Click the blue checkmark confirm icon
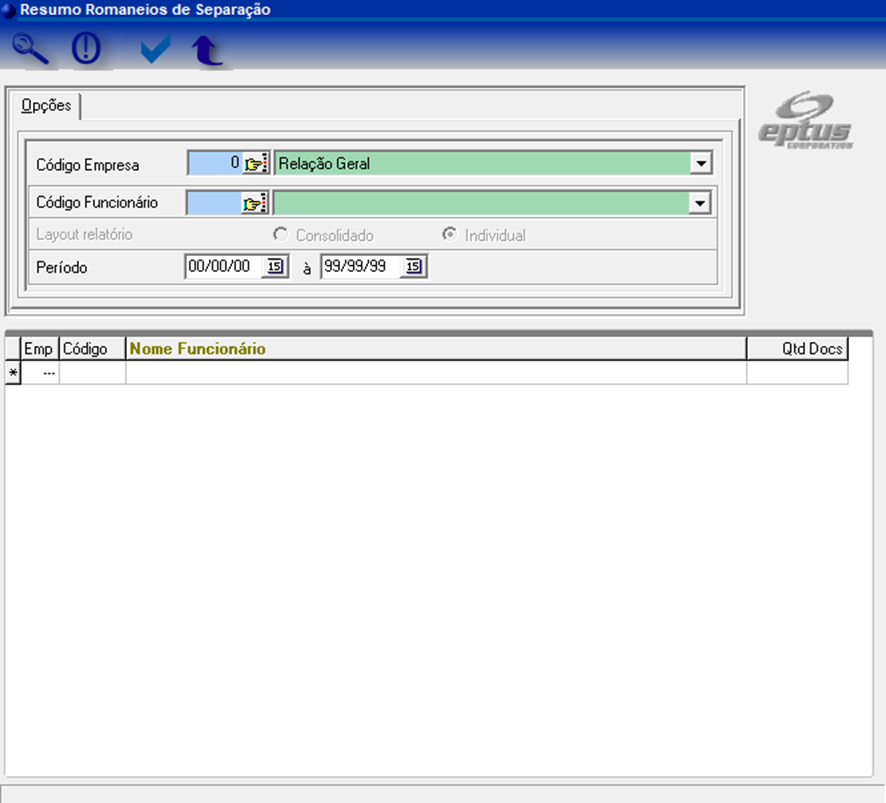The height and width of the screenshot is (803, 886). (x=155, y=49)
